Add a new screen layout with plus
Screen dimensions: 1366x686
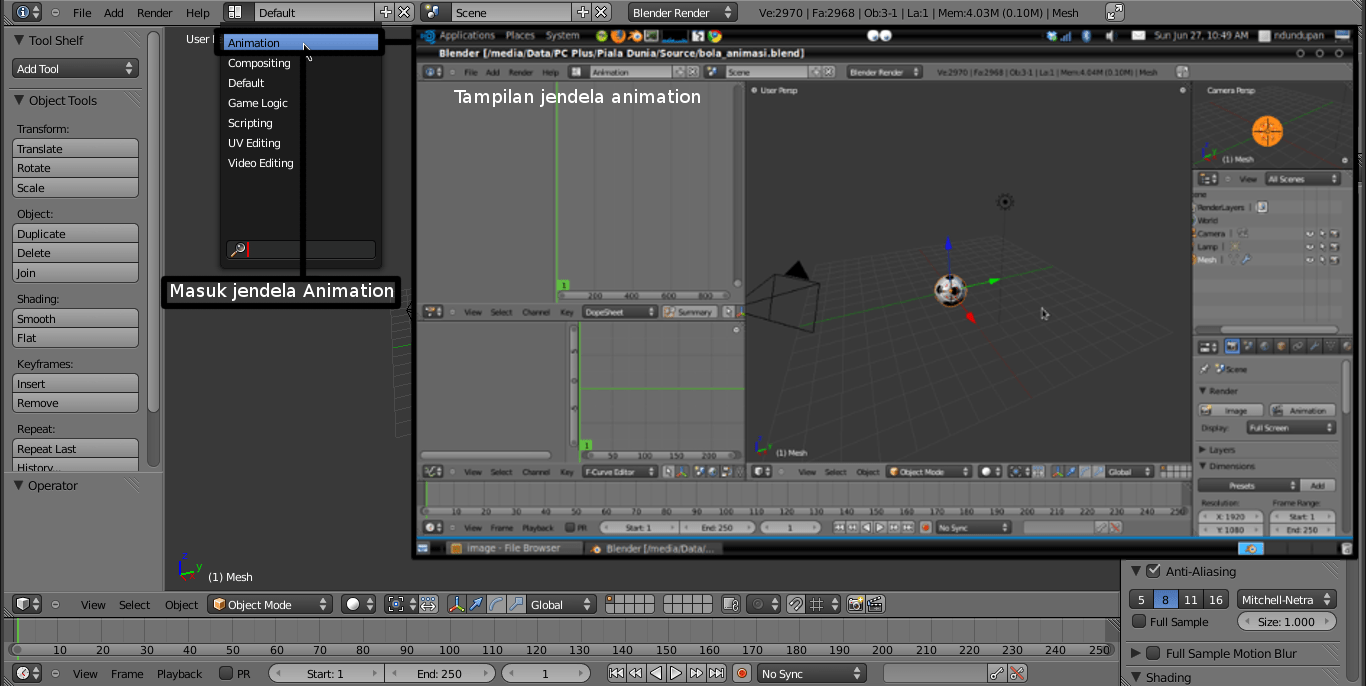click(386, 13)
